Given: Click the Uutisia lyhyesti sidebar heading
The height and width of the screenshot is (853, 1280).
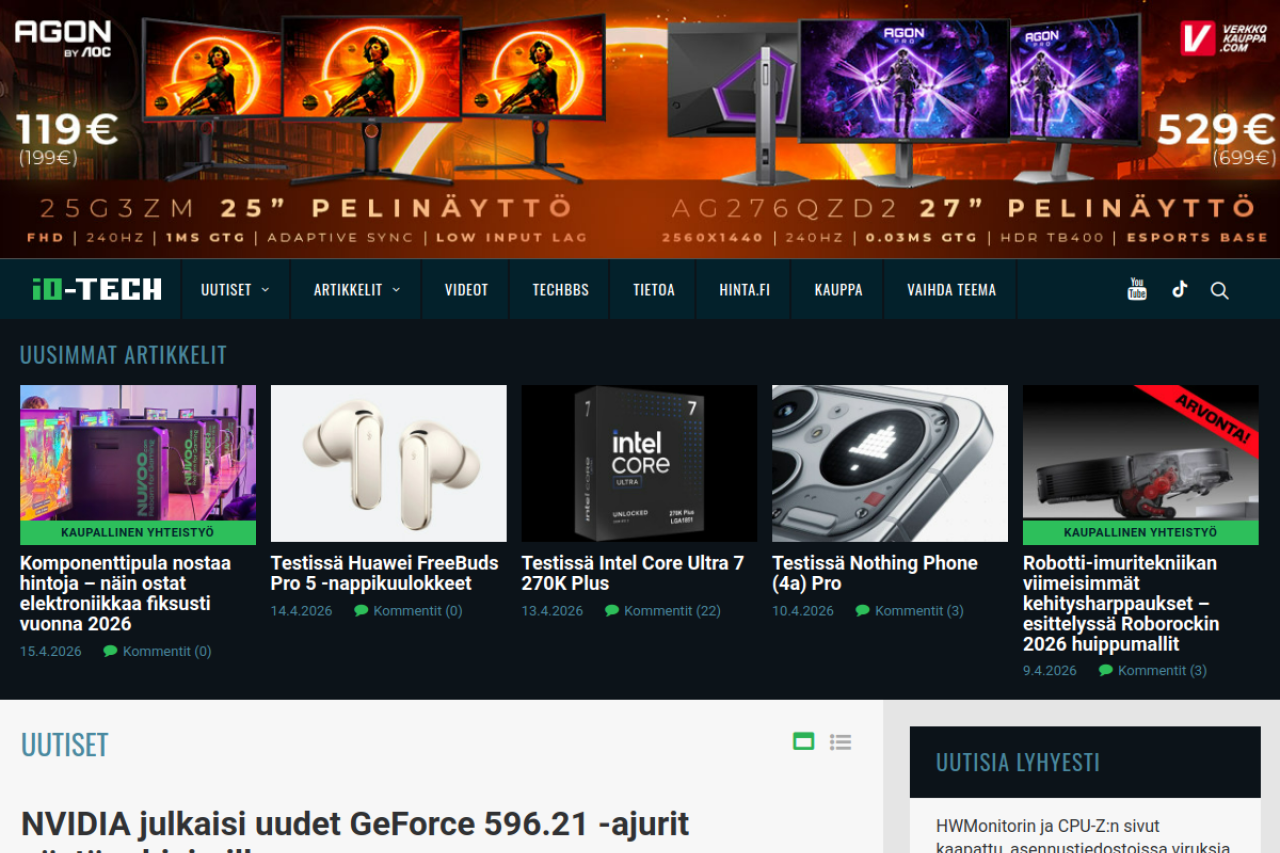Looking at the screenshot, I should point(1018,762).
